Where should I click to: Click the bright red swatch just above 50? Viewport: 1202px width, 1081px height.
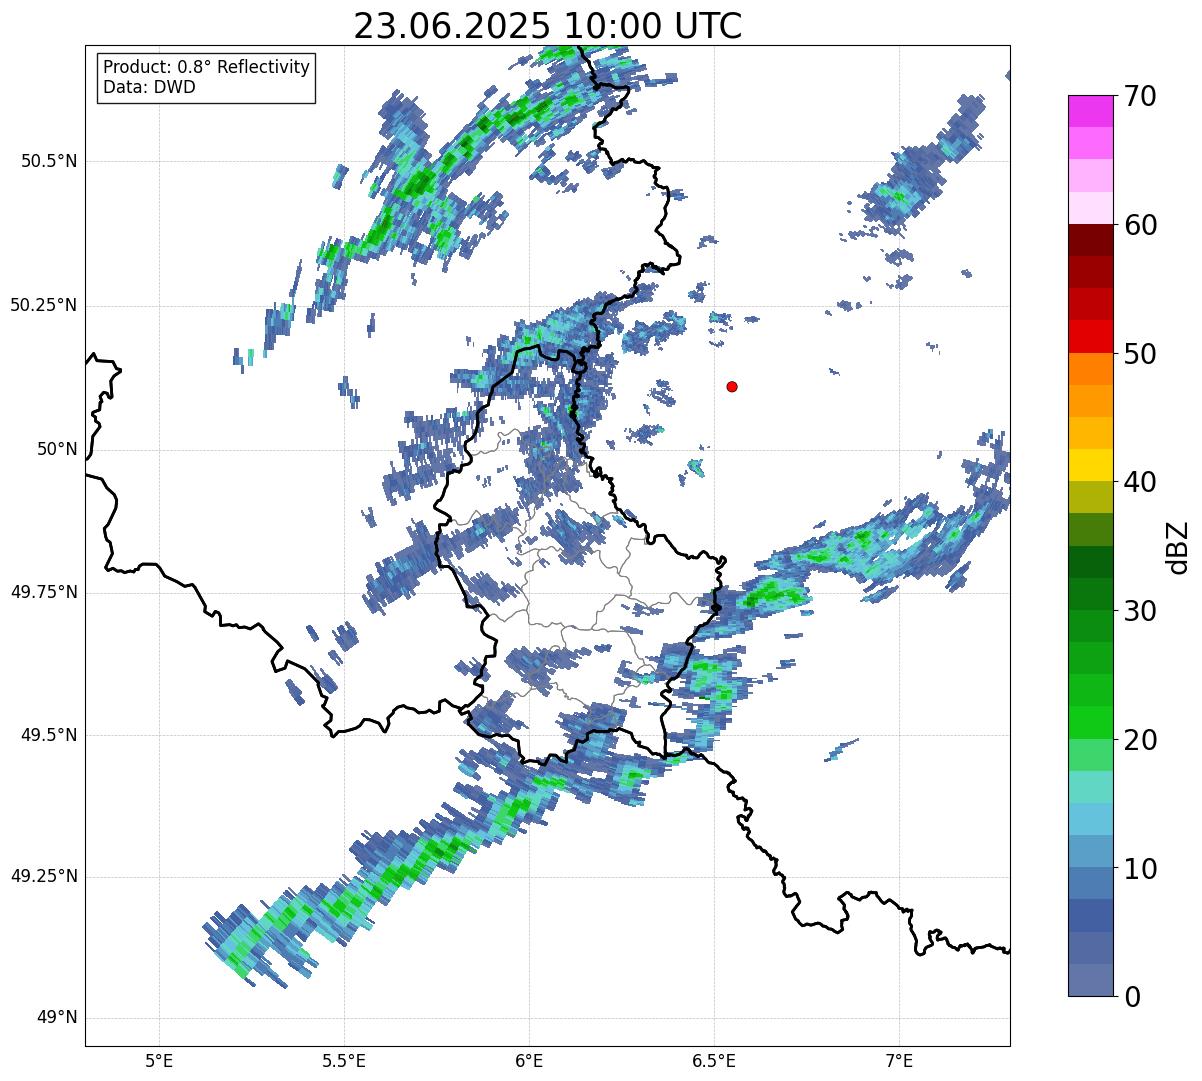pos(1090,336)
